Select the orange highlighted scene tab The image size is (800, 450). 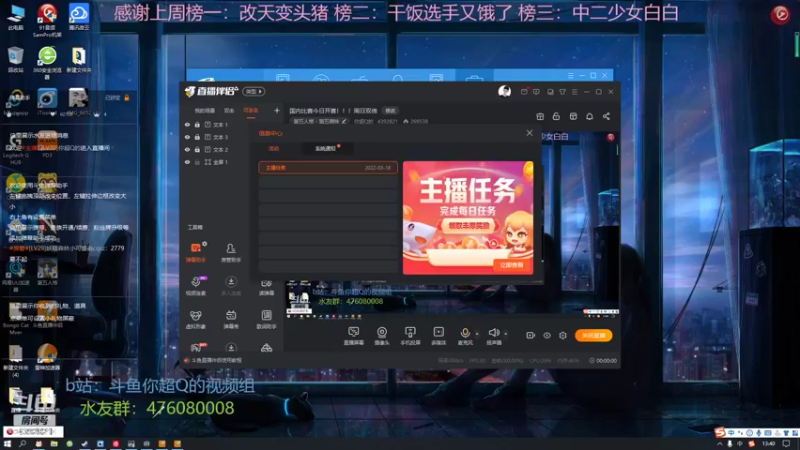pos(251,110)
